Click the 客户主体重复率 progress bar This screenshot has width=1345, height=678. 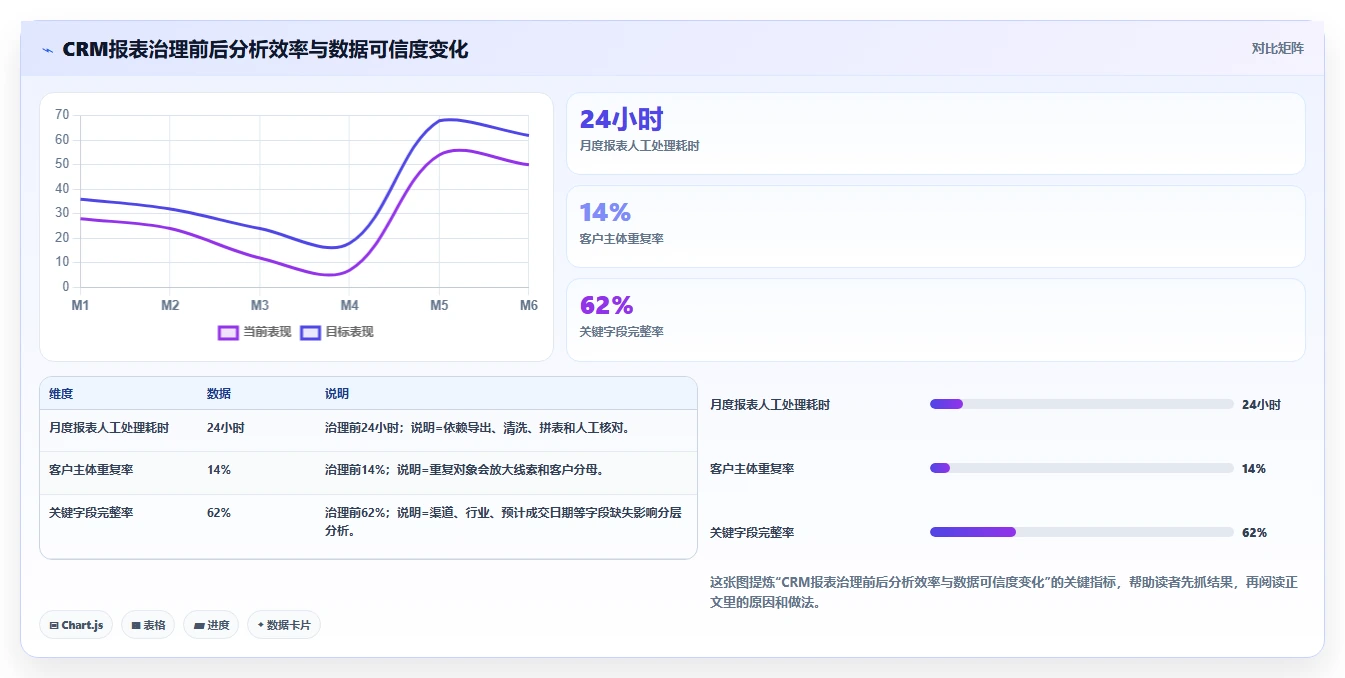point(1082,468)
